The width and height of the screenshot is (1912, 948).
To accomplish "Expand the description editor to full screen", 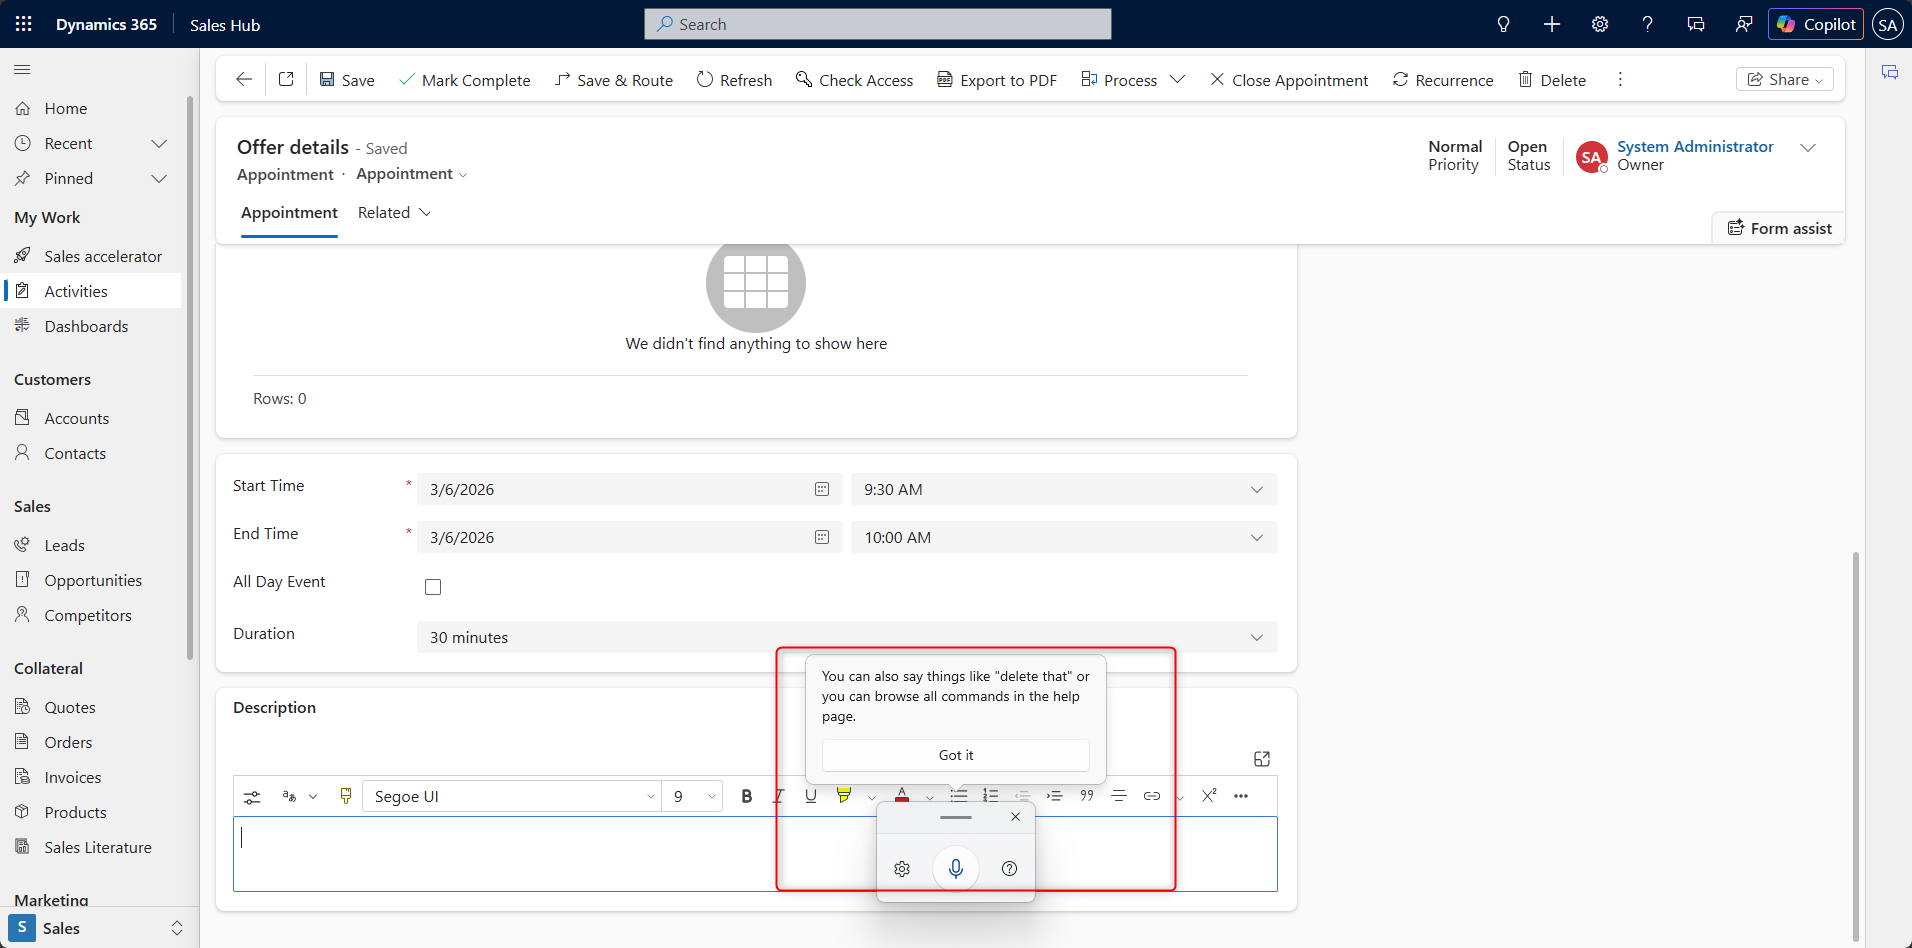I will click(1261, 759).
